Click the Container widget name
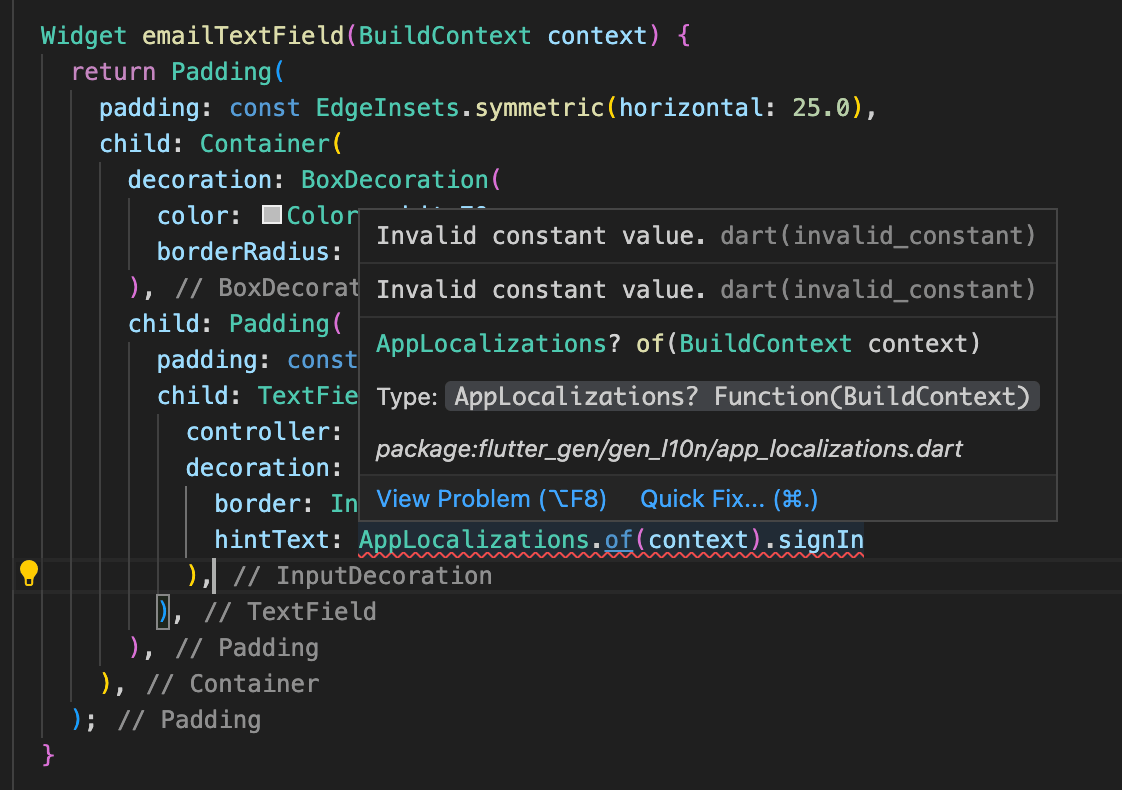 pyautogui.click(x=265, y=144)
